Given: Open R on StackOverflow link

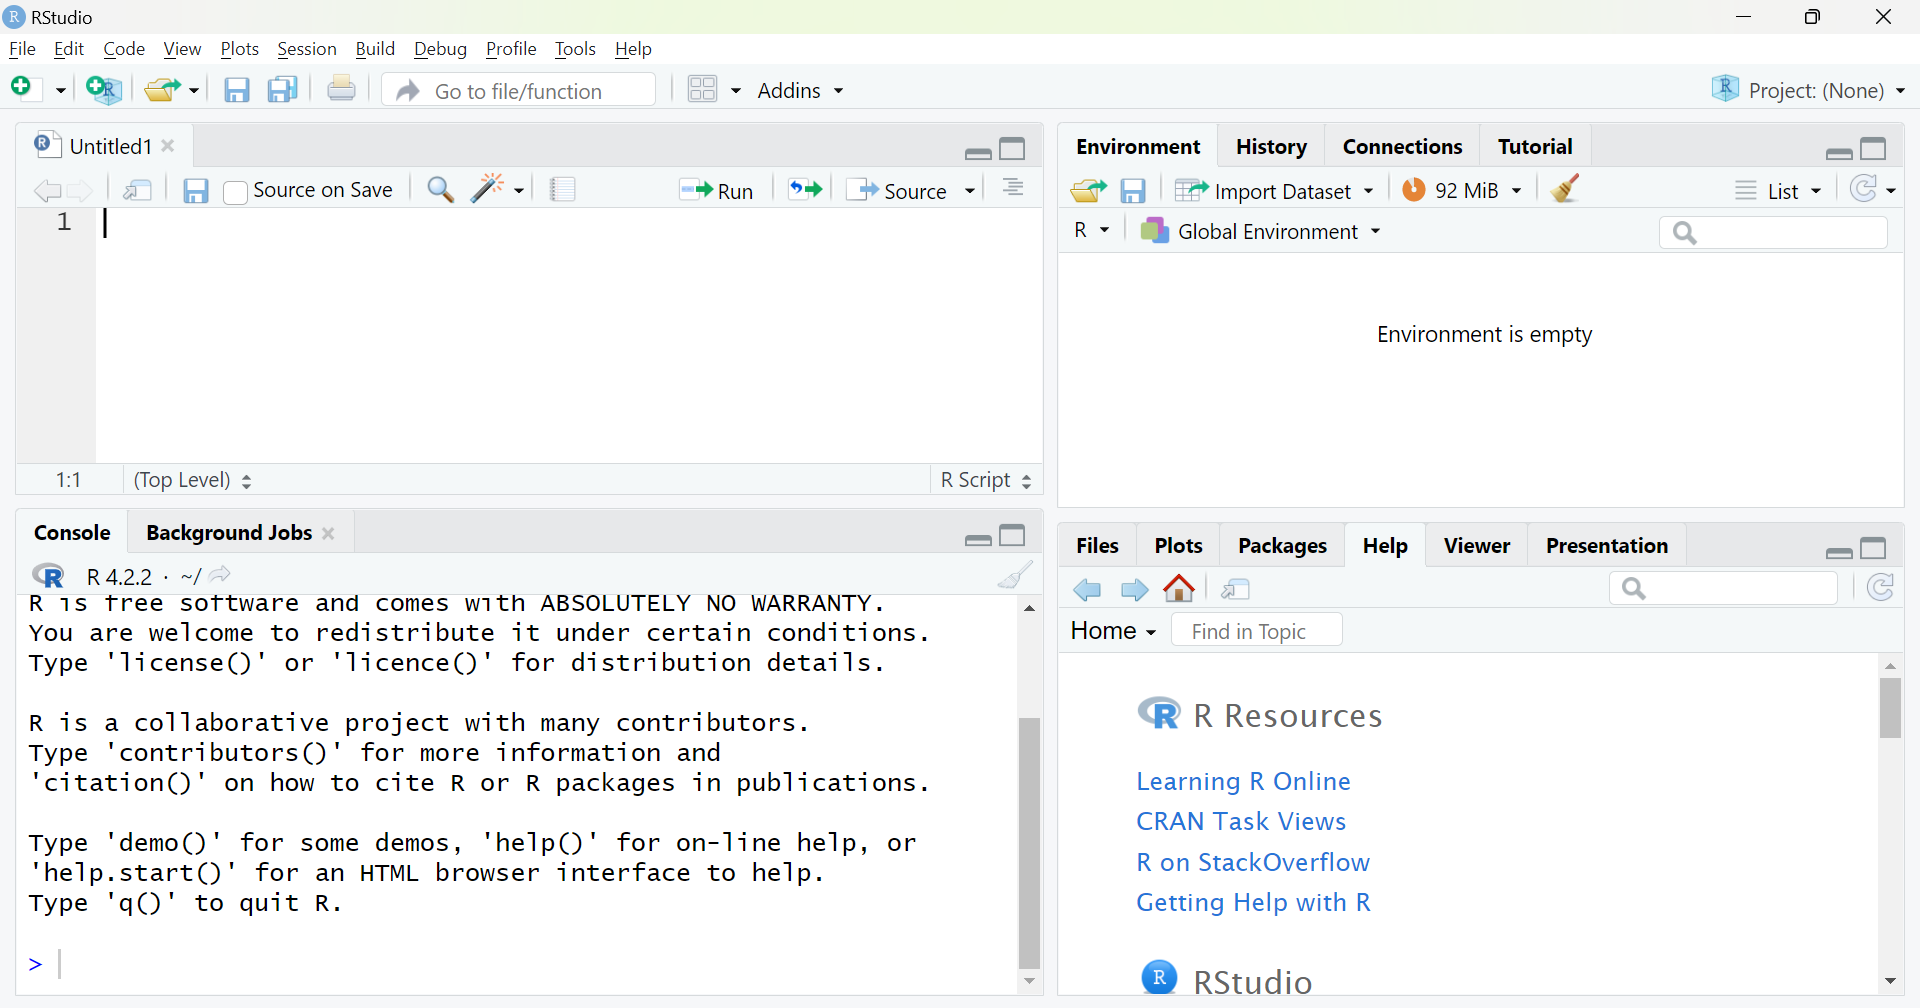Looking at the screenshot, I should (x=1253, y=862).
